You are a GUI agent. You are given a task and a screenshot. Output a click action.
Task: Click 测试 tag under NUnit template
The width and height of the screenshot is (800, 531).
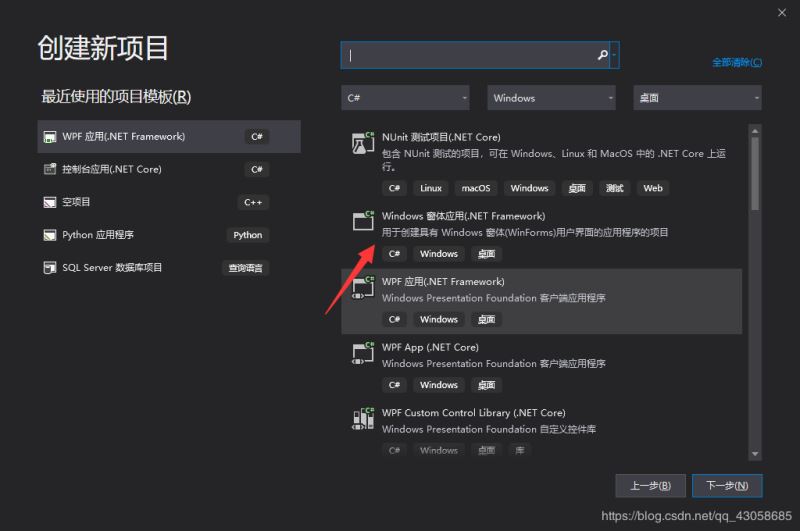[x=614, y=188]
